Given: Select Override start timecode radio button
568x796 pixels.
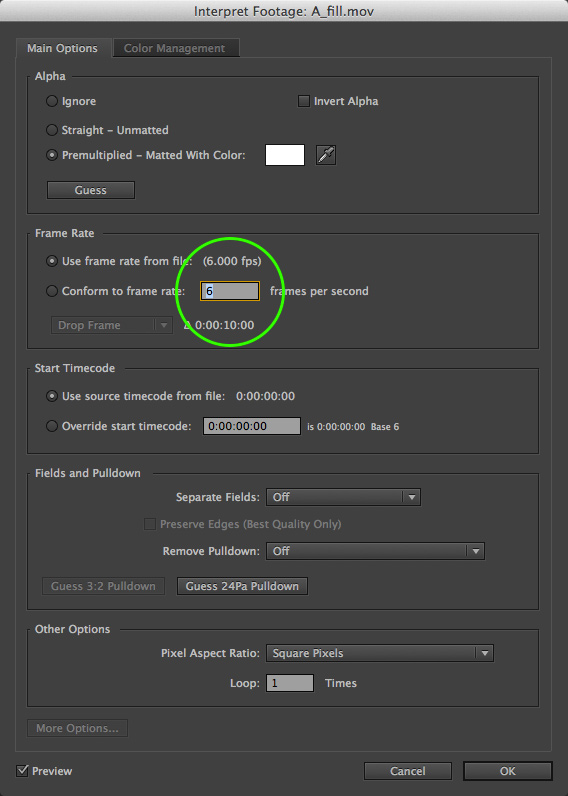Looking at the screenshot, I should 52,426.
